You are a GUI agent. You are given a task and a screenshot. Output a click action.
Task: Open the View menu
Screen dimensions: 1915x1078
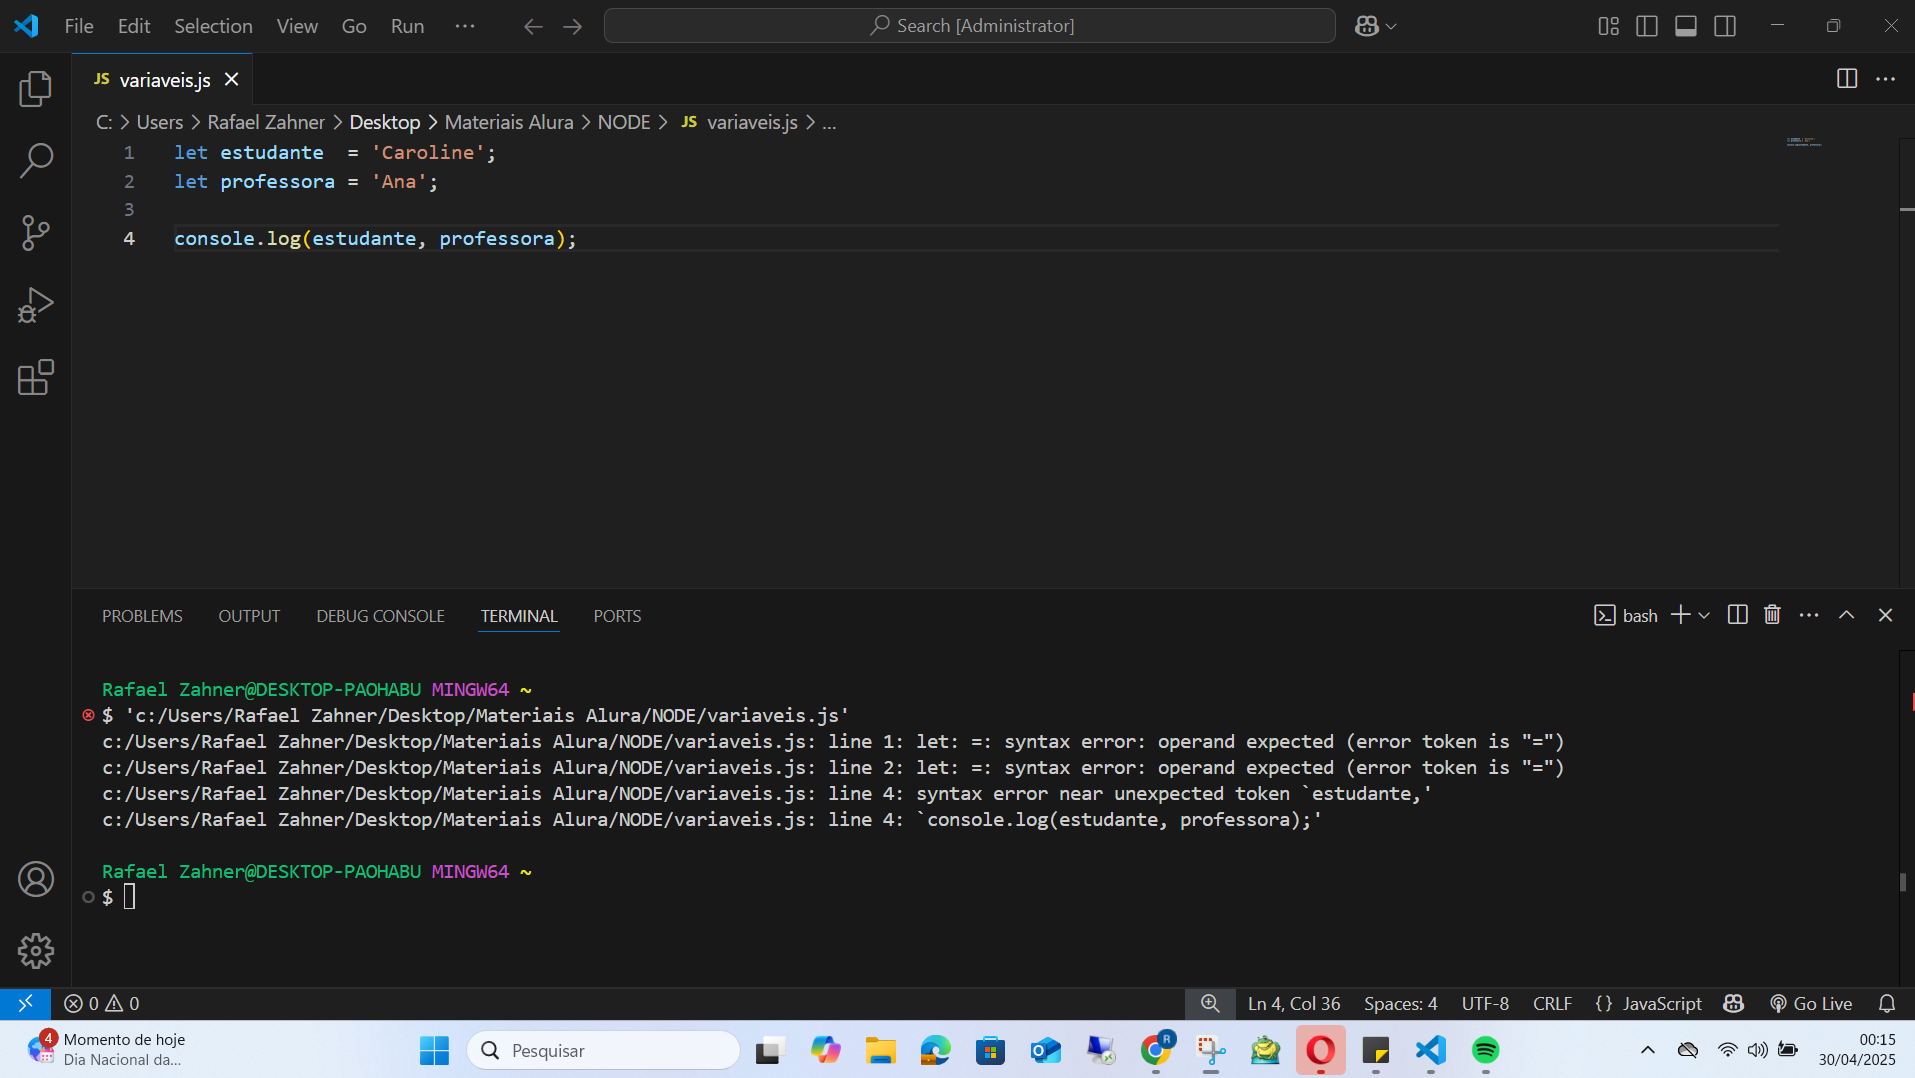(x=297, y=26)
